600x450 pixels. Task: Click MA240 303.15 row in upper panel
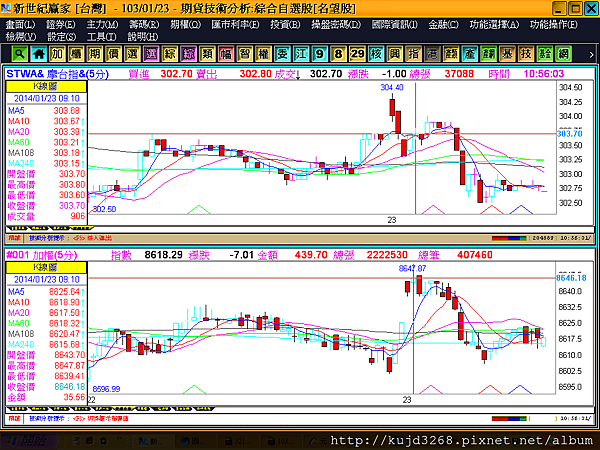click(x=46, y=163)
